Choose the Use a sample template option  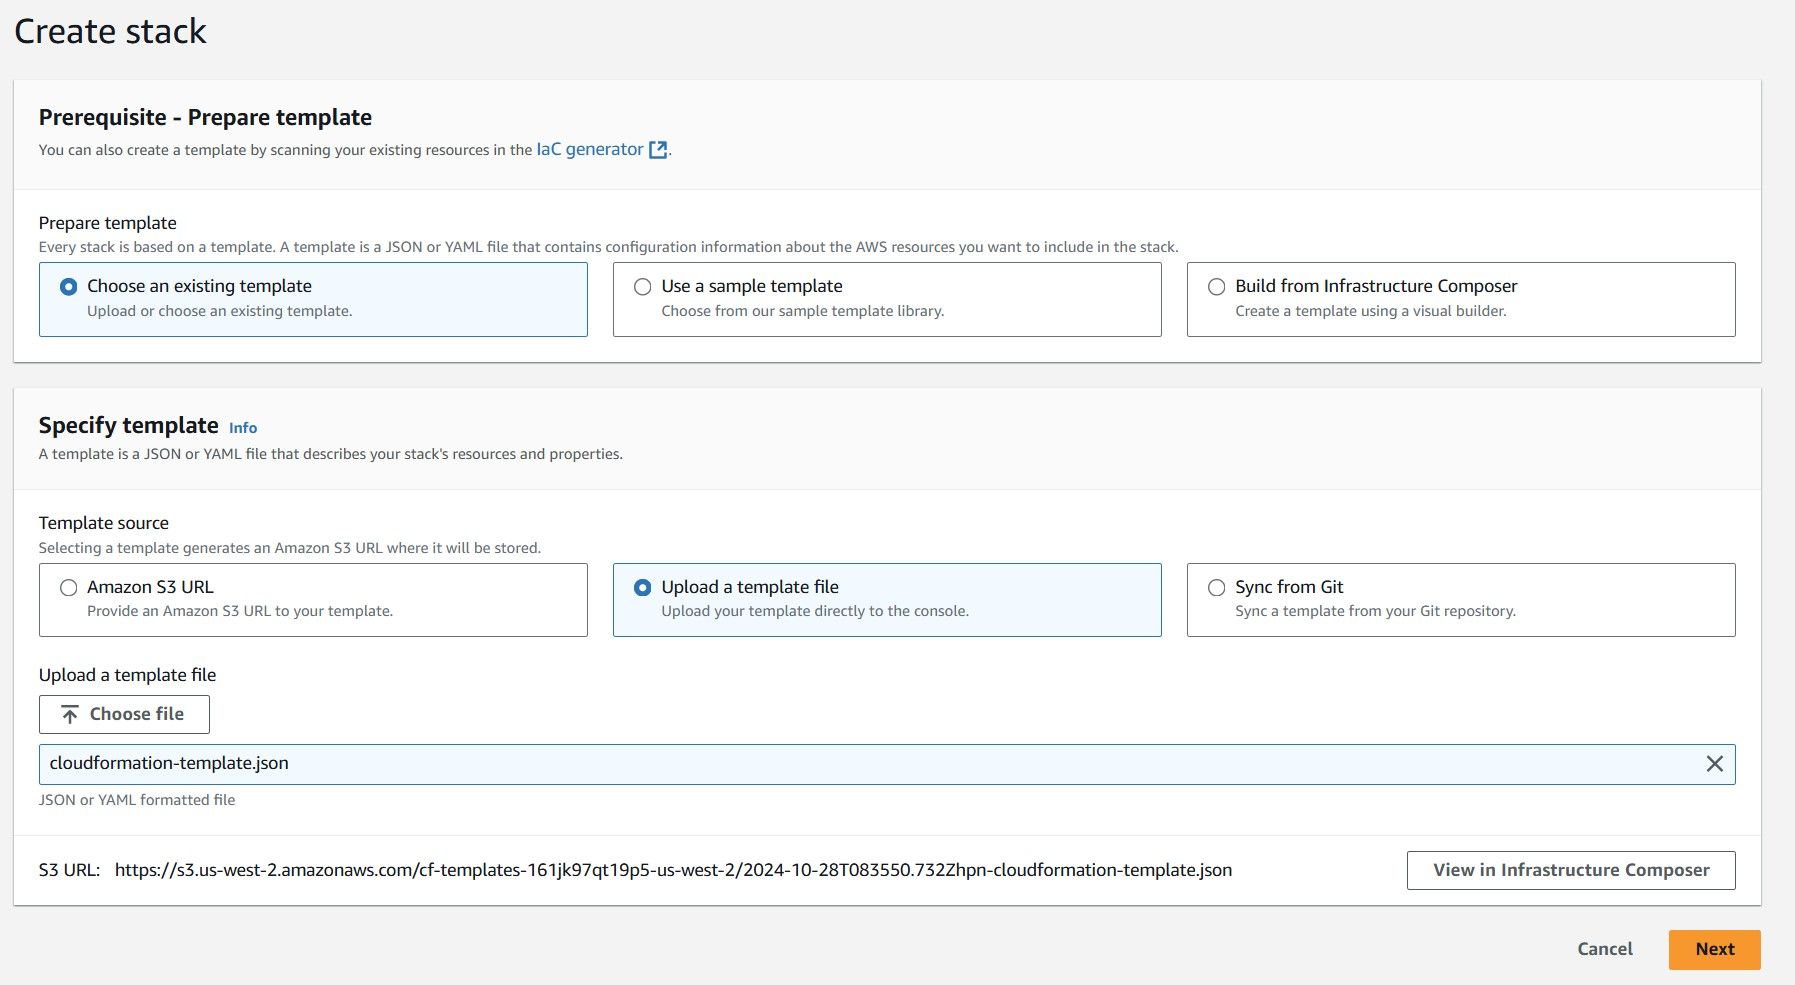point(643,286)
